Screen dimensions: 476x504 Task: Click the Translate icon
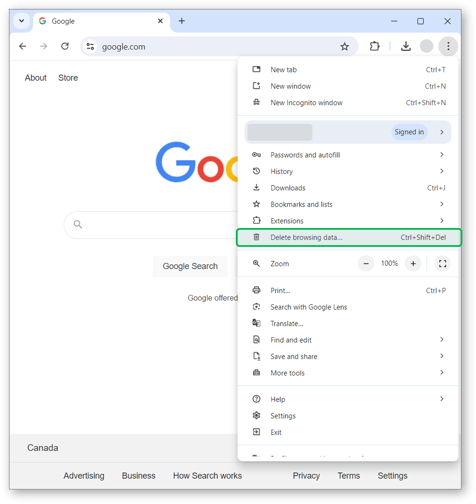(x=256, y=323)
